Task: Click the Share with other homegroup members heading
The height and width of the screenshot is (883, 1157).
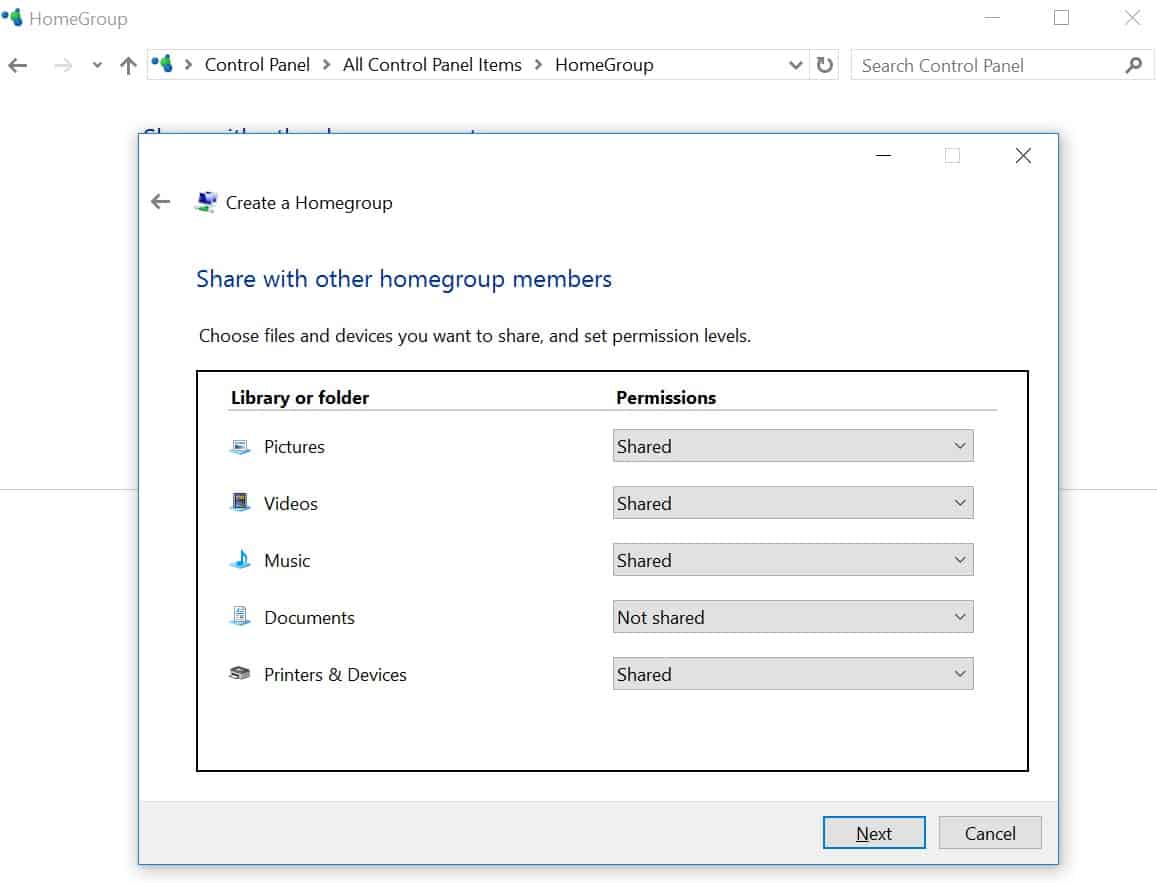Action: click(404, 279)
